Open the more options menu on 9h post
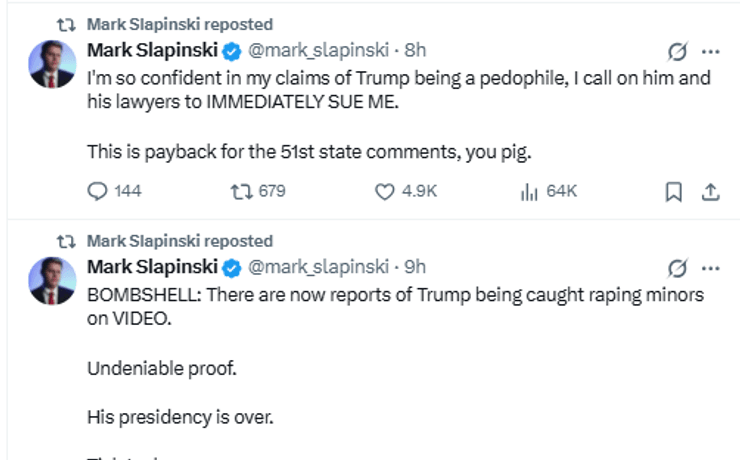Viewport: 740px width, 460px height. (710, 268)
